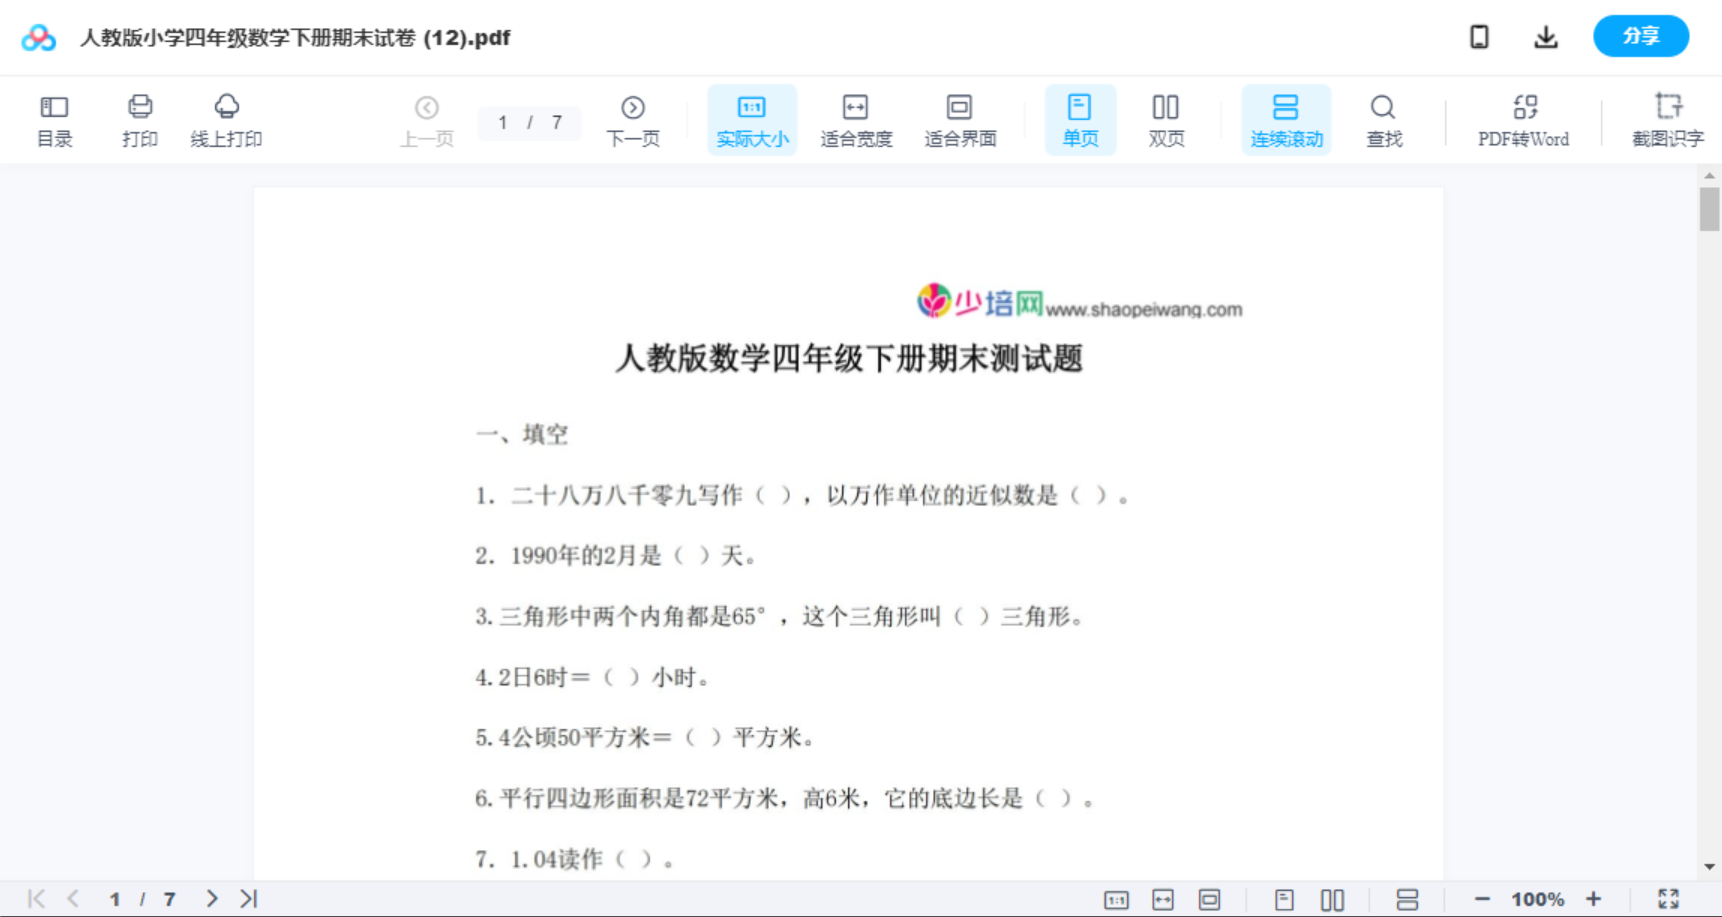Click the download icon in the header
This screenshot has width=1722, height=917.
pyautogui.click(x=1545, y=36)
